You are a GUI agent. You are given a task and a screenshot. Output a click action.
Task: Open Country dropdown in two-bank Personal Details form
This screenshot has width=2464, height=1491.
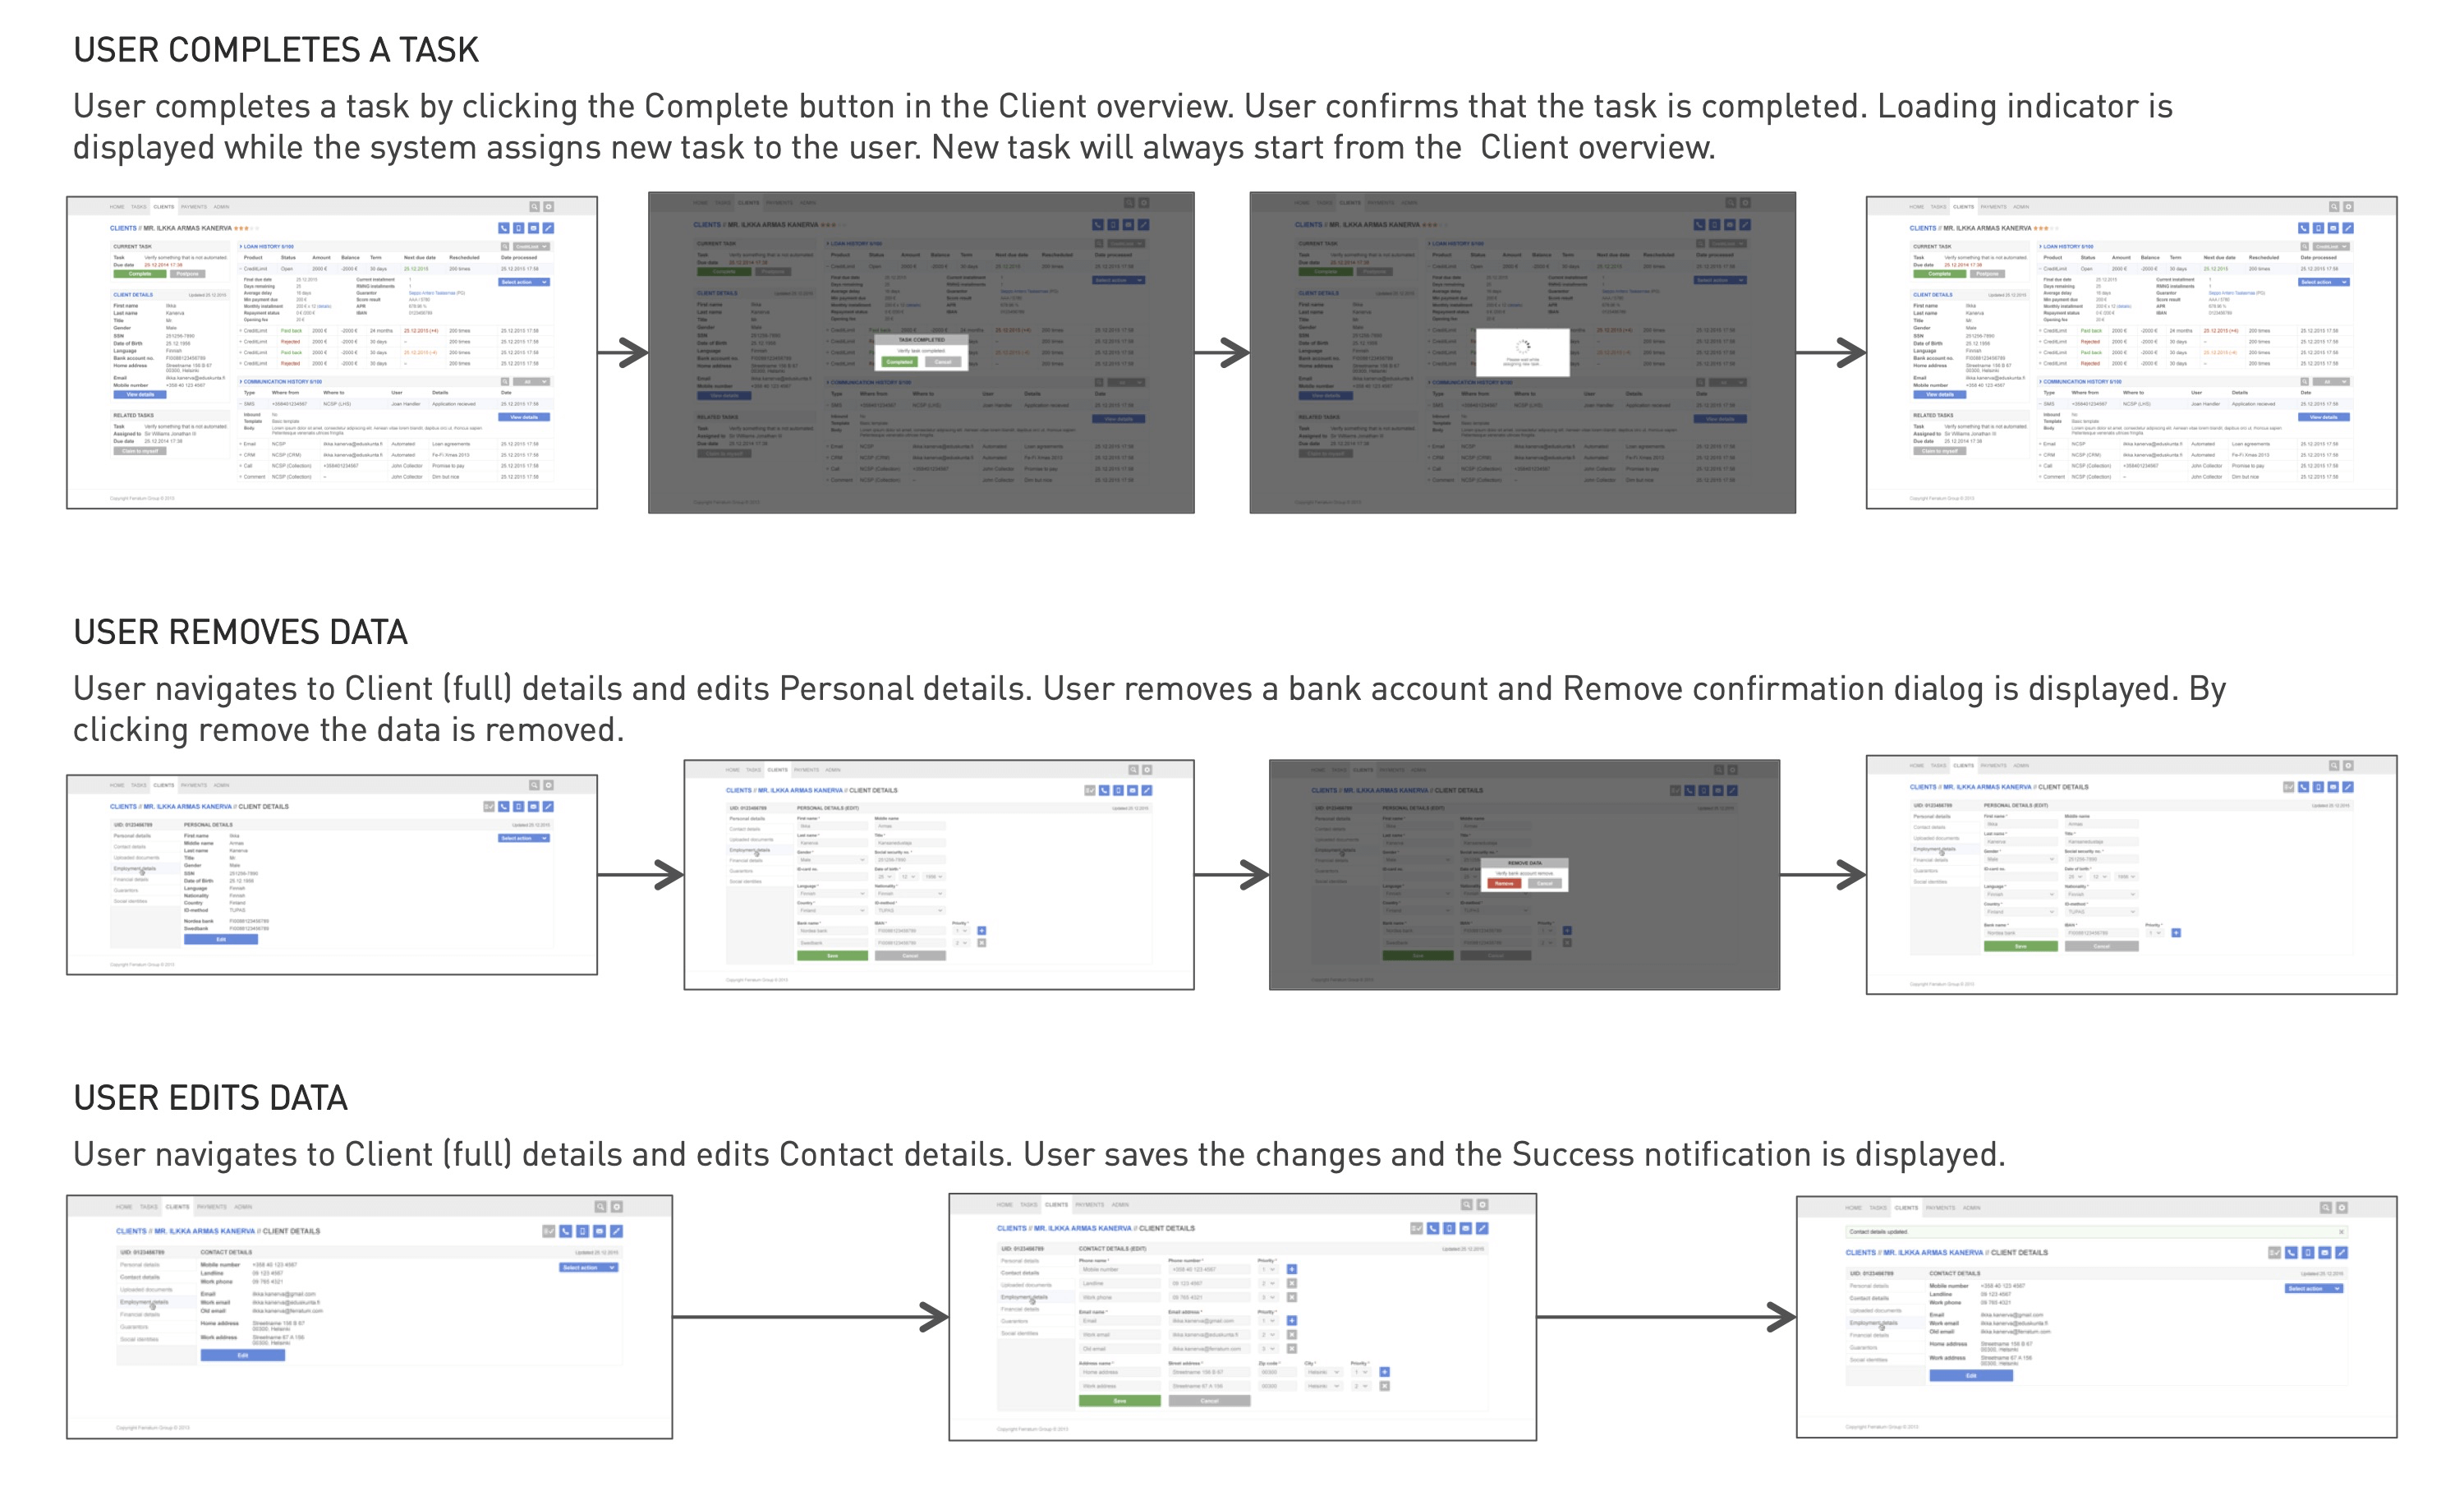[x=832, y=911]
